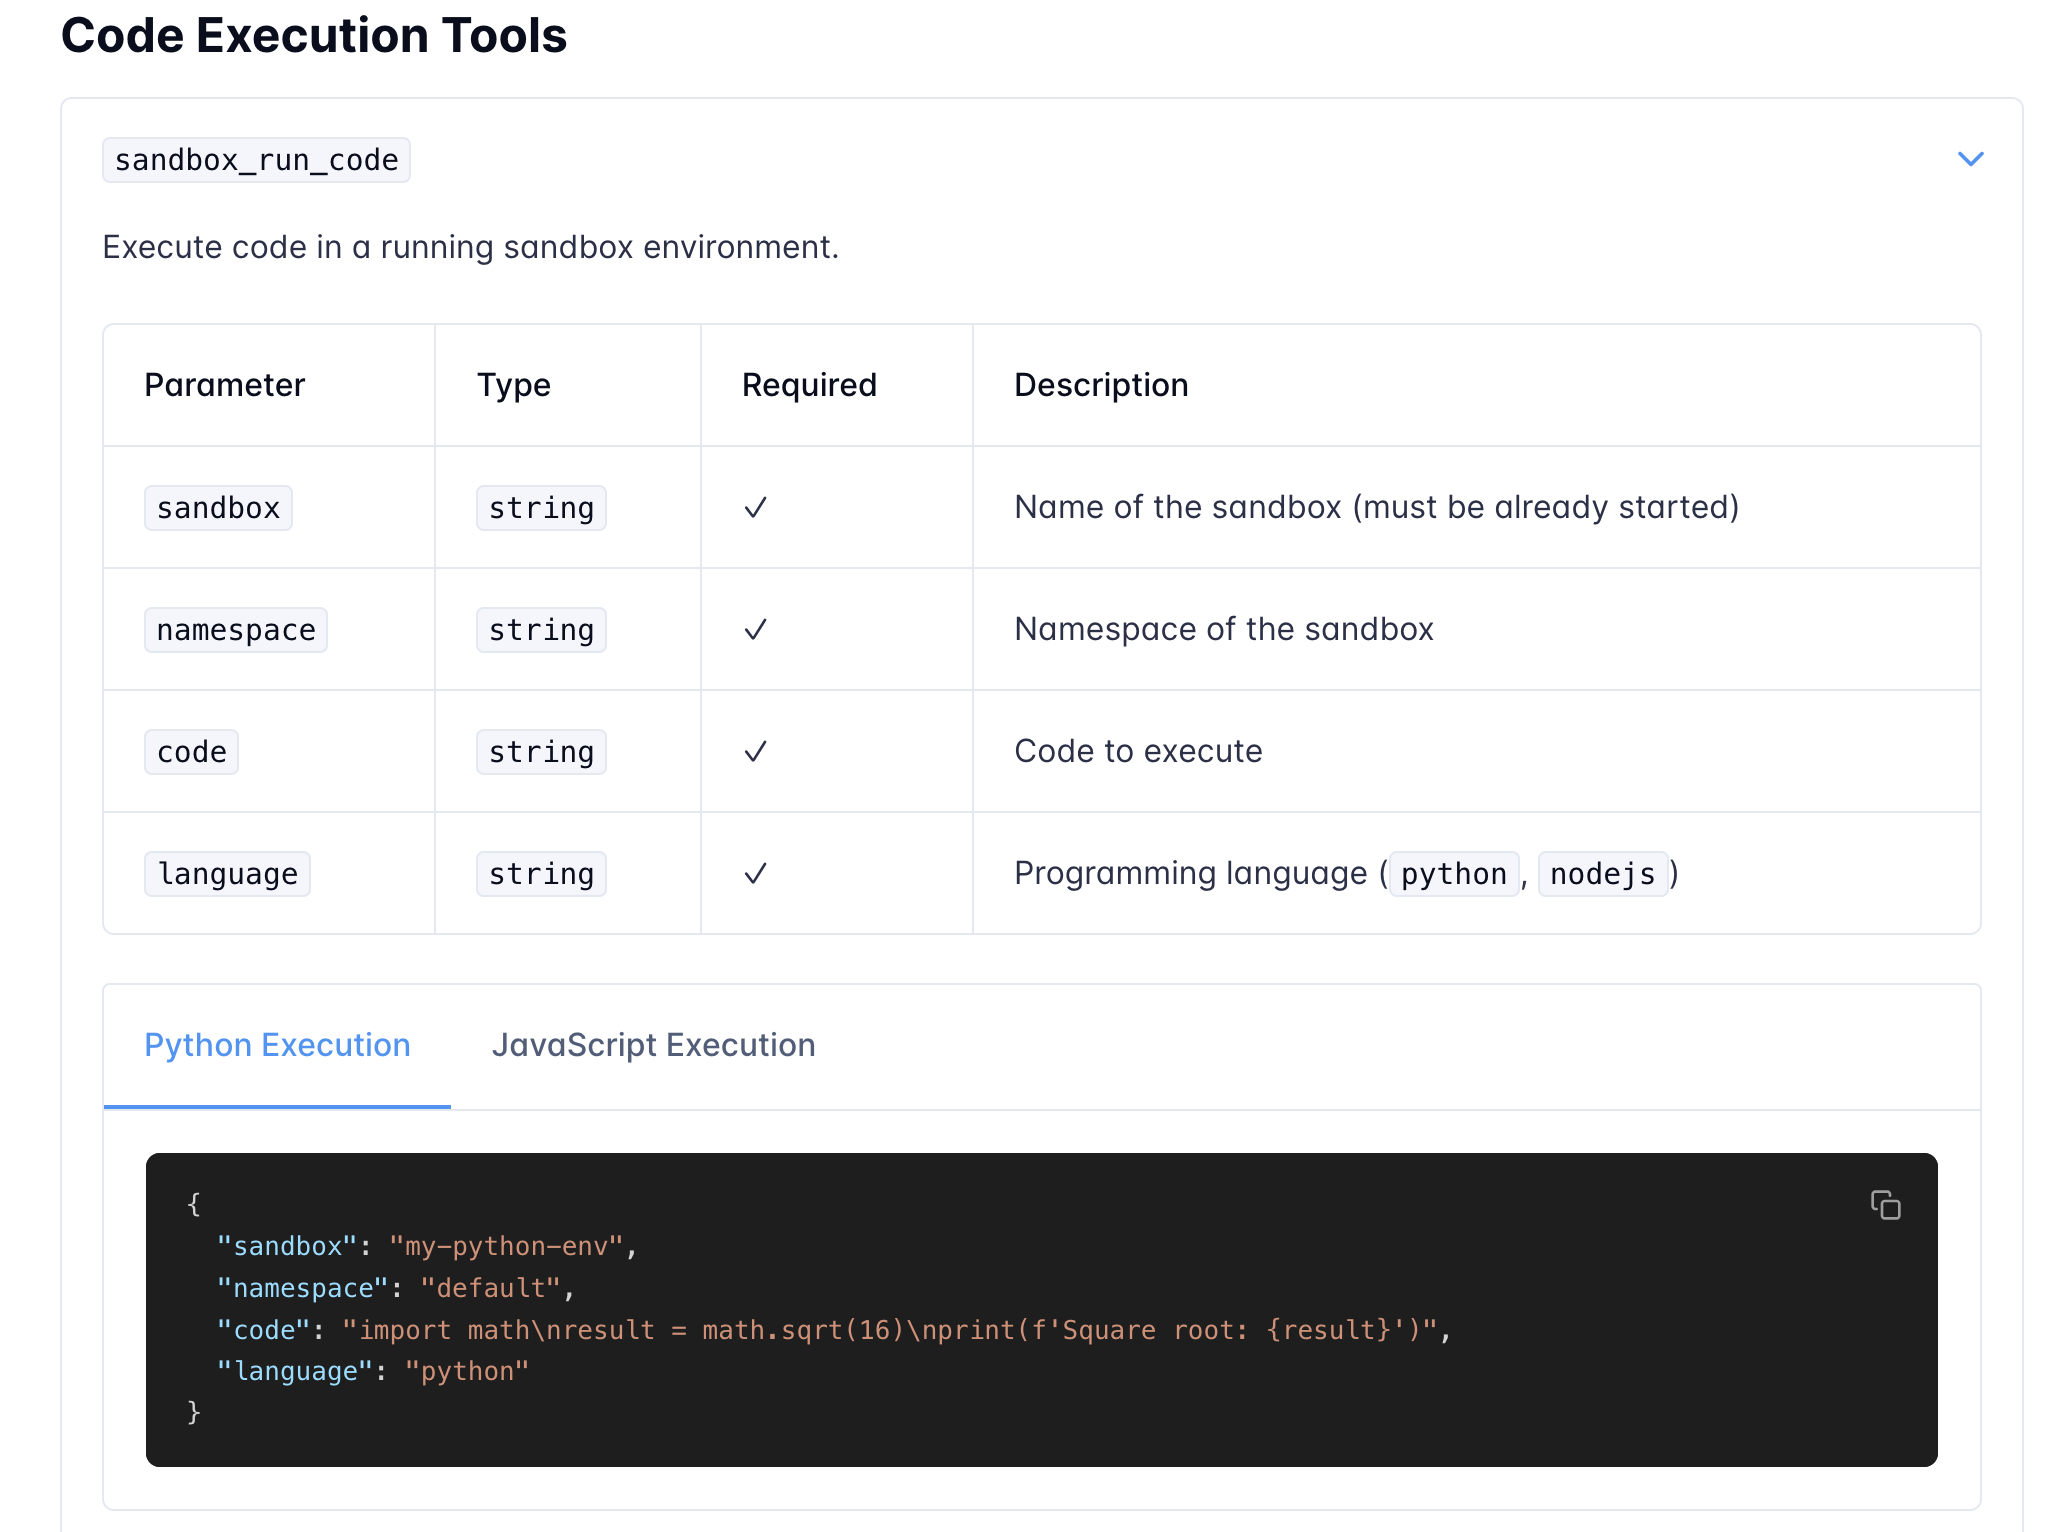
Task: Click the code parameter name tag
Action: pos(191,752)
